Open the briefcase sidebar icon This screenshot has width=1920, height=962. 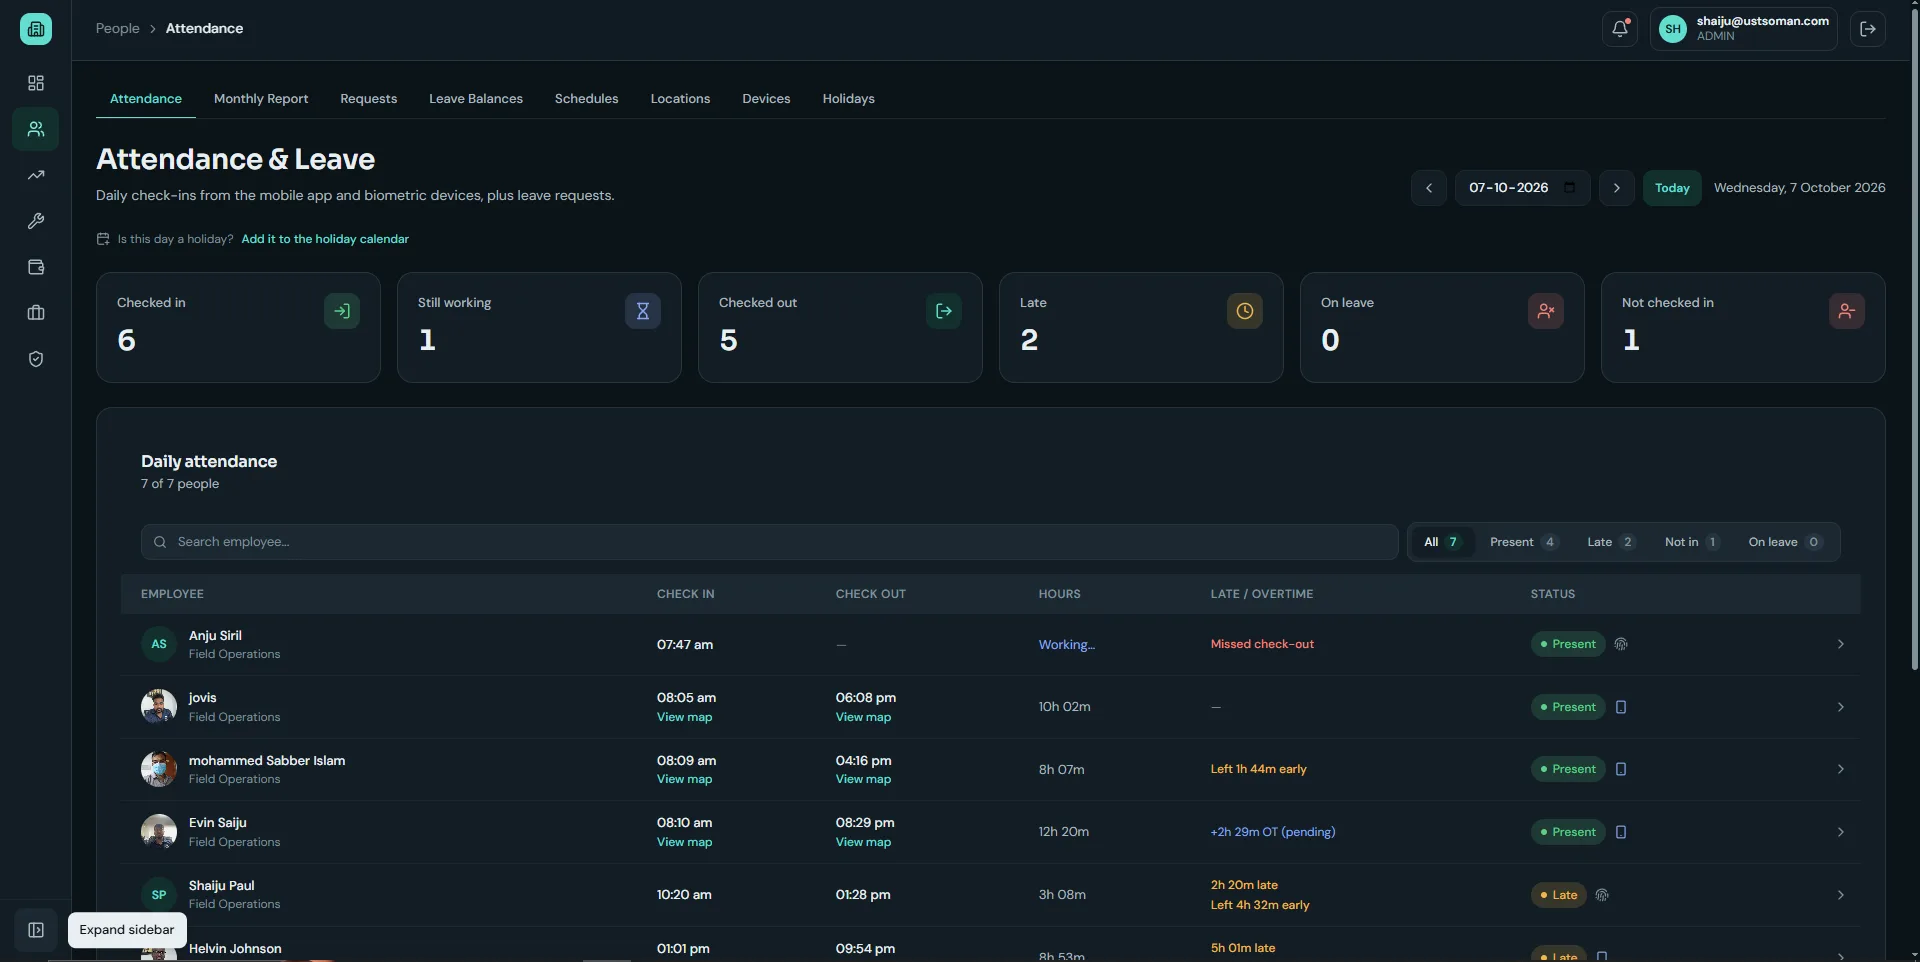(36, 313)
